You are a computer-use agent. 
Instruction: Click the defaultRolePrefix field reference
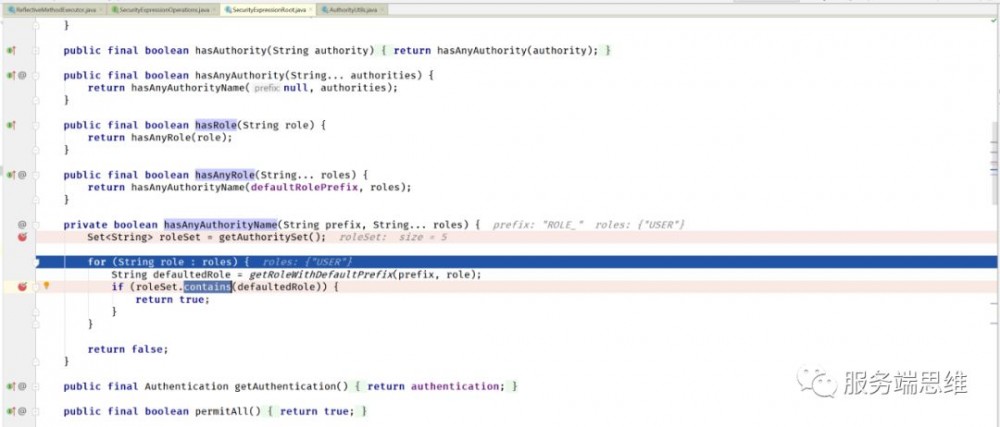pos(304,187)
